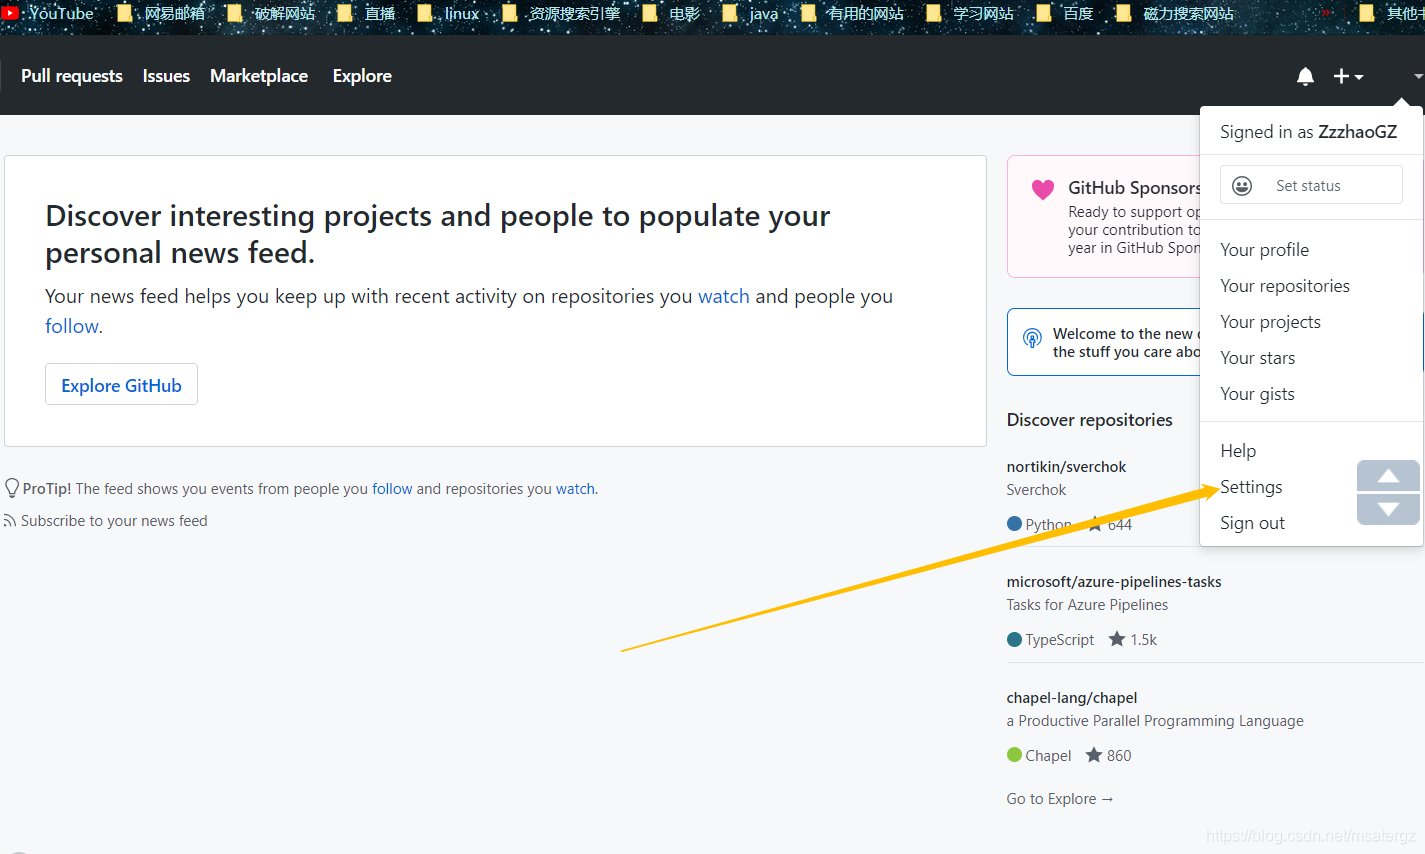The image size is (1425, 854).
Task: Click the RSS feed icon beside Subscribe
Action: point(10,521)
